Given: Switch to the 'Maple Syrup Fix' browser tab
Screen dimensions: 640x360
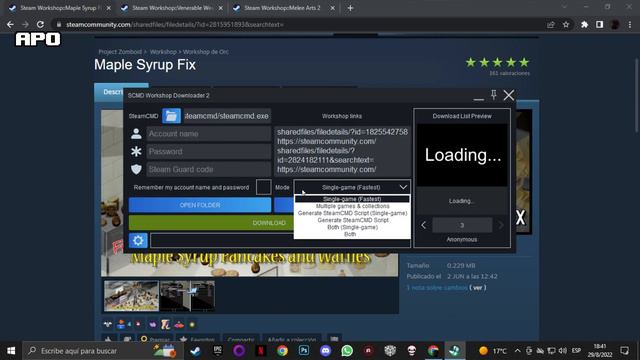Looking at the screenshot, I should 60,8.
